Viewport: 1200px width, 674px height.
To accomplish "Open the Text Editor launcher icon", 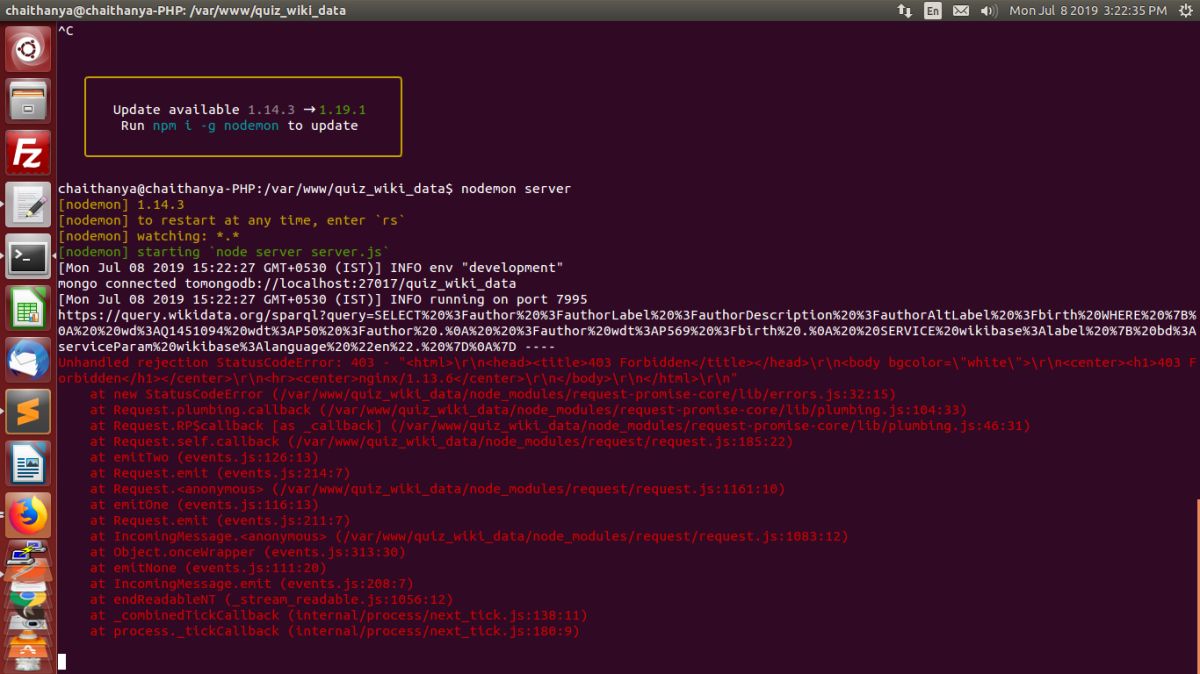I will click(28, 205).
